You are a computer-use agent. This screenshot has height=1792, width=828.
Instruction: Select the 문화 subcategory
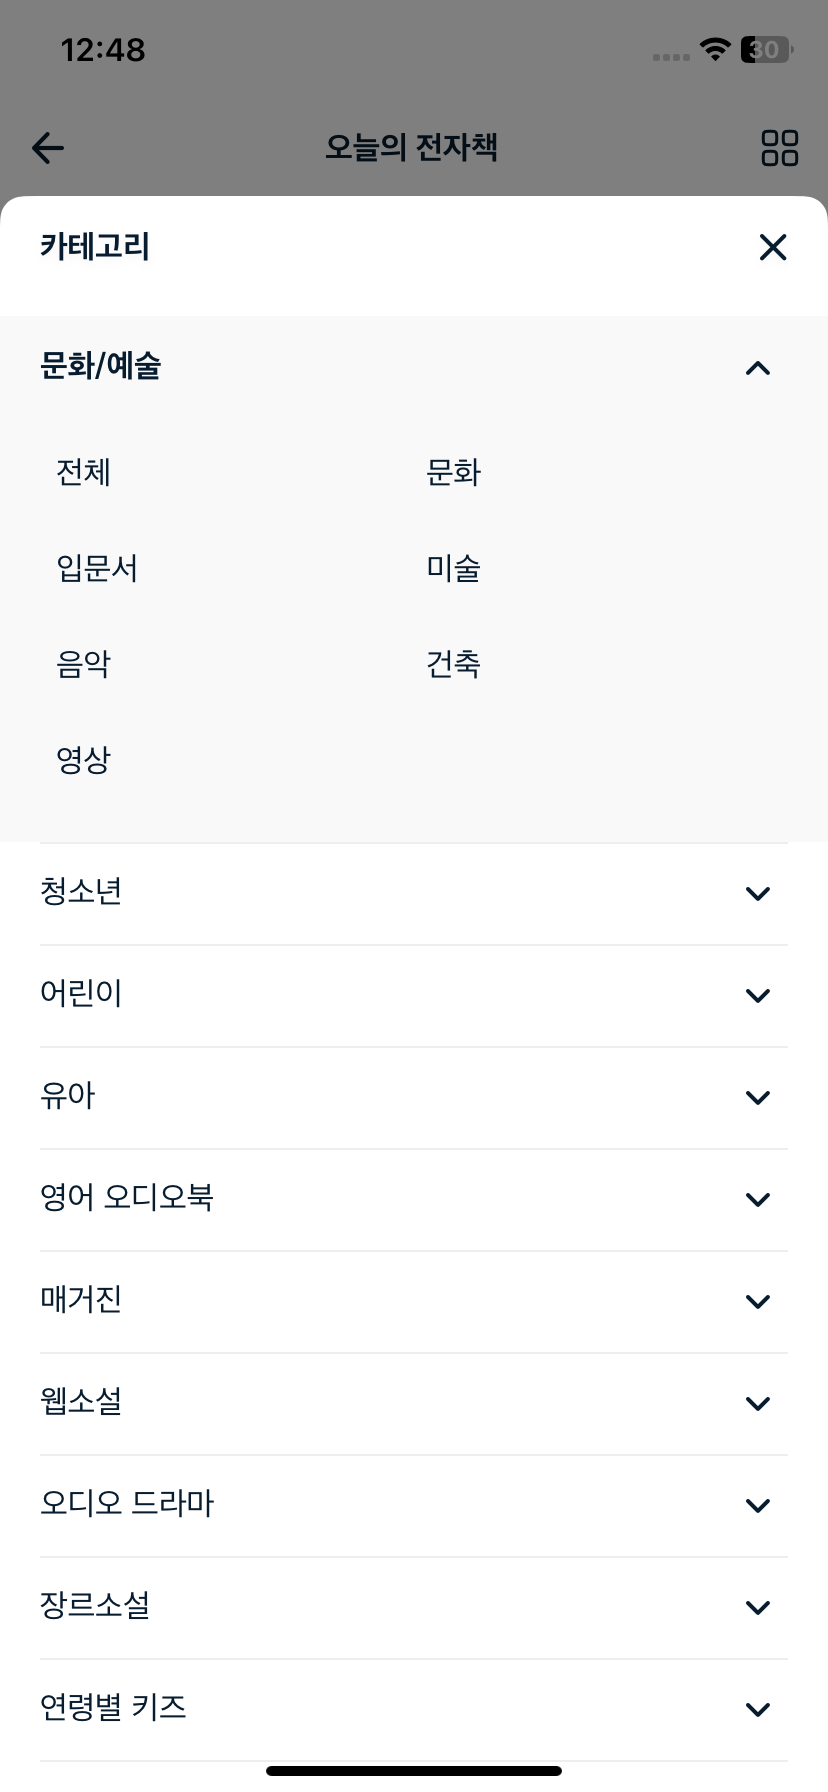453,472
